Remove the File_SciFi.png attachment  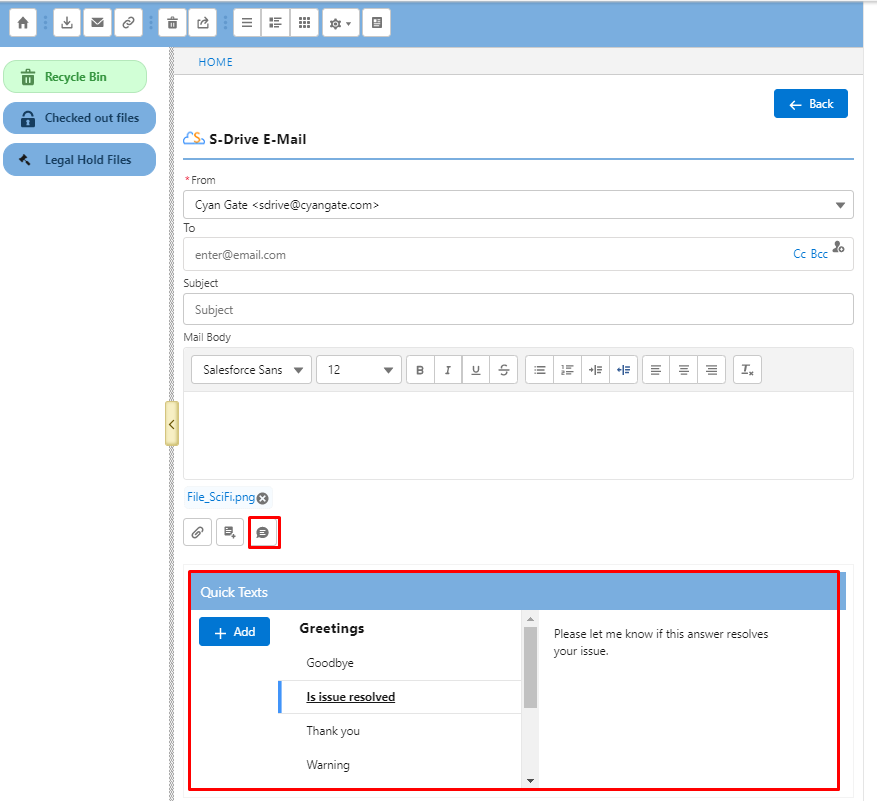(262, 498)
